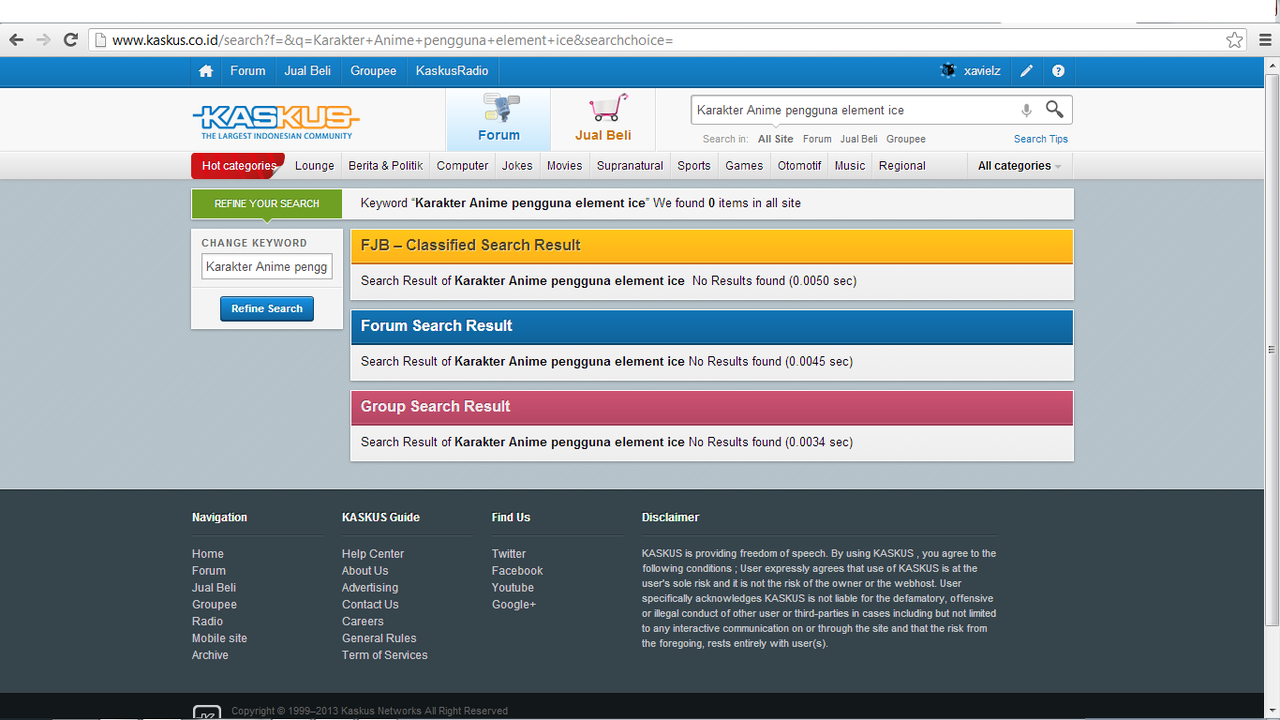The image size is (1280, 720).
Task: Open the Jokes category
Action: [x=517, y=166]
